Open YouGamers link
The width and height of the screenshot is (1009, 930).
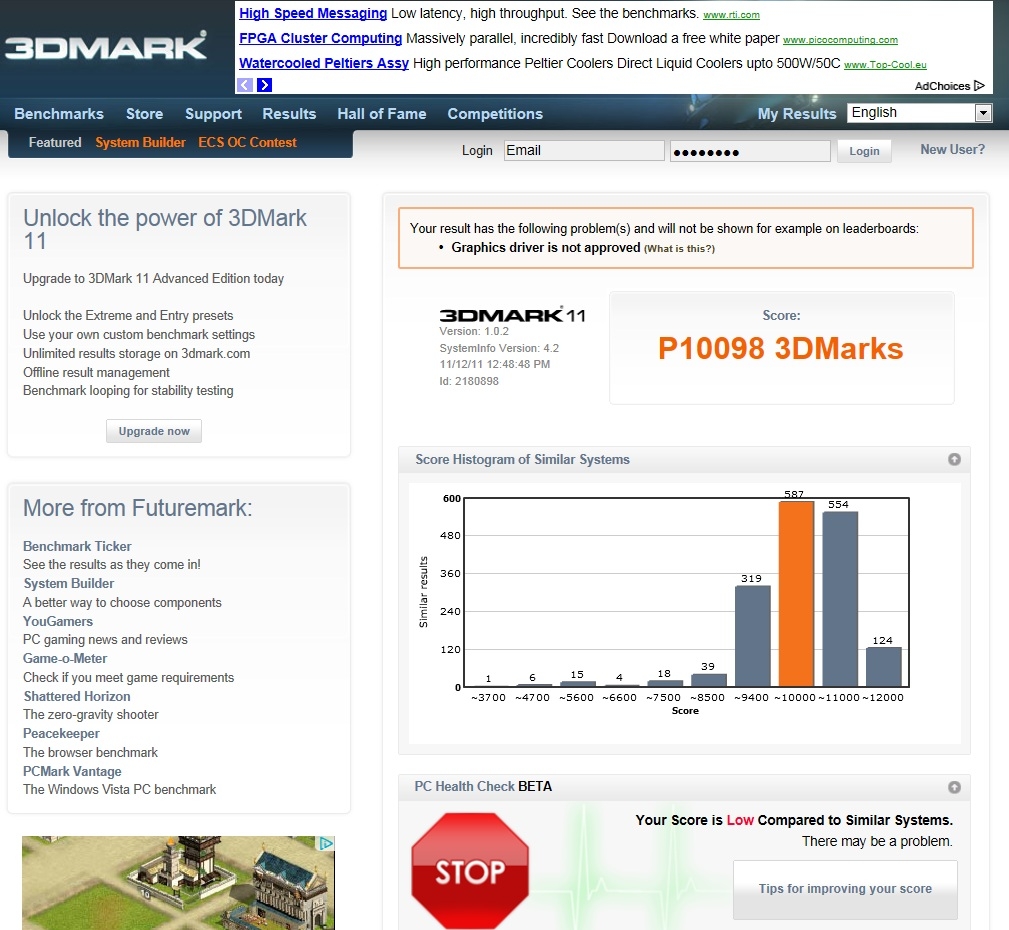(x=58, y=621)
